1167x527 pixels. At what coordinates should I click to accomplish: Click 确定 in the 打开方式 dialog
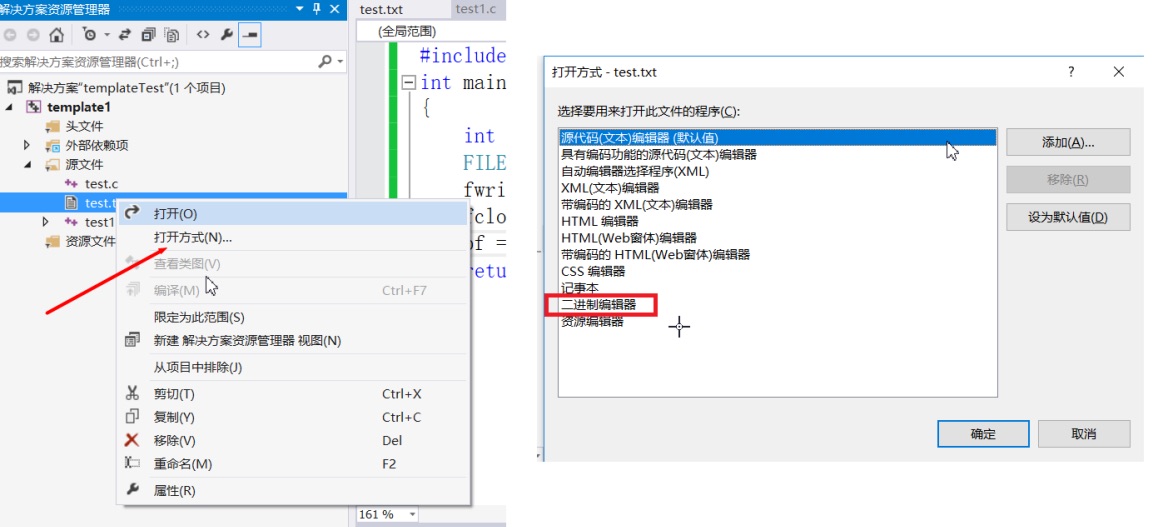coord(983,434)
